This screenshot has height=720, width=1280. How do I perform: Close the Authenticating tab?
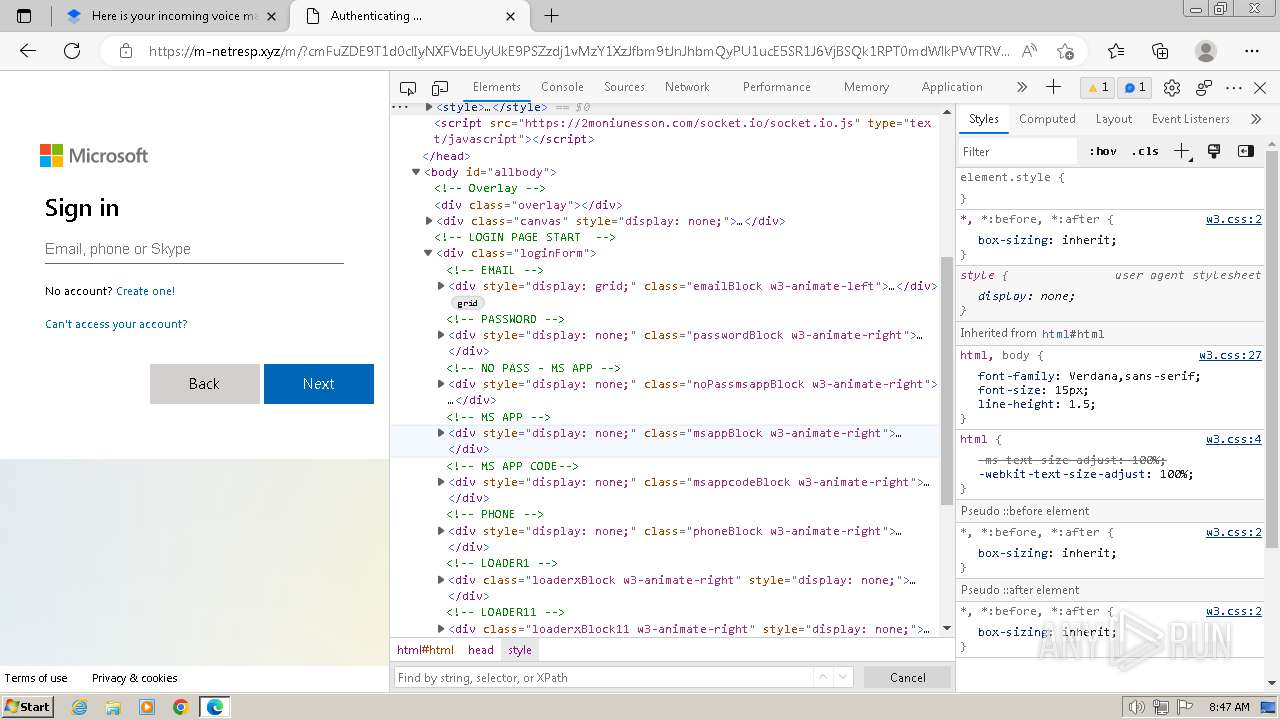click(x=511, y=16)
